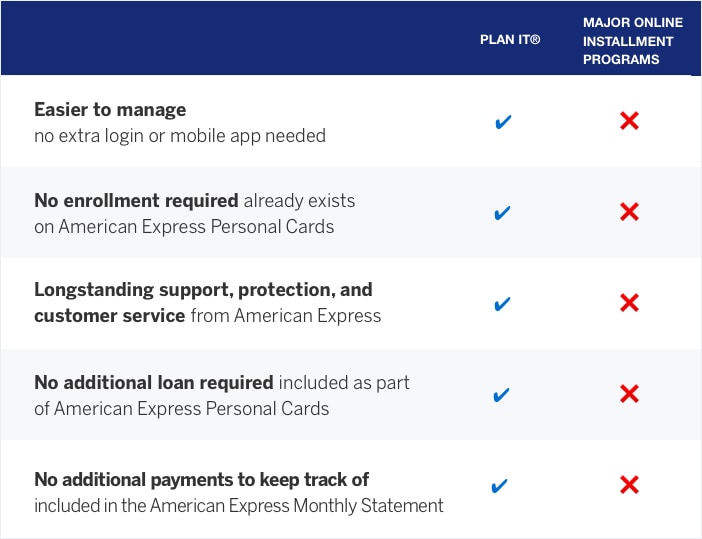Click the red X for Longstanding support row
Viewport: 702px width, 539px height.
click(x=629, y=303)
